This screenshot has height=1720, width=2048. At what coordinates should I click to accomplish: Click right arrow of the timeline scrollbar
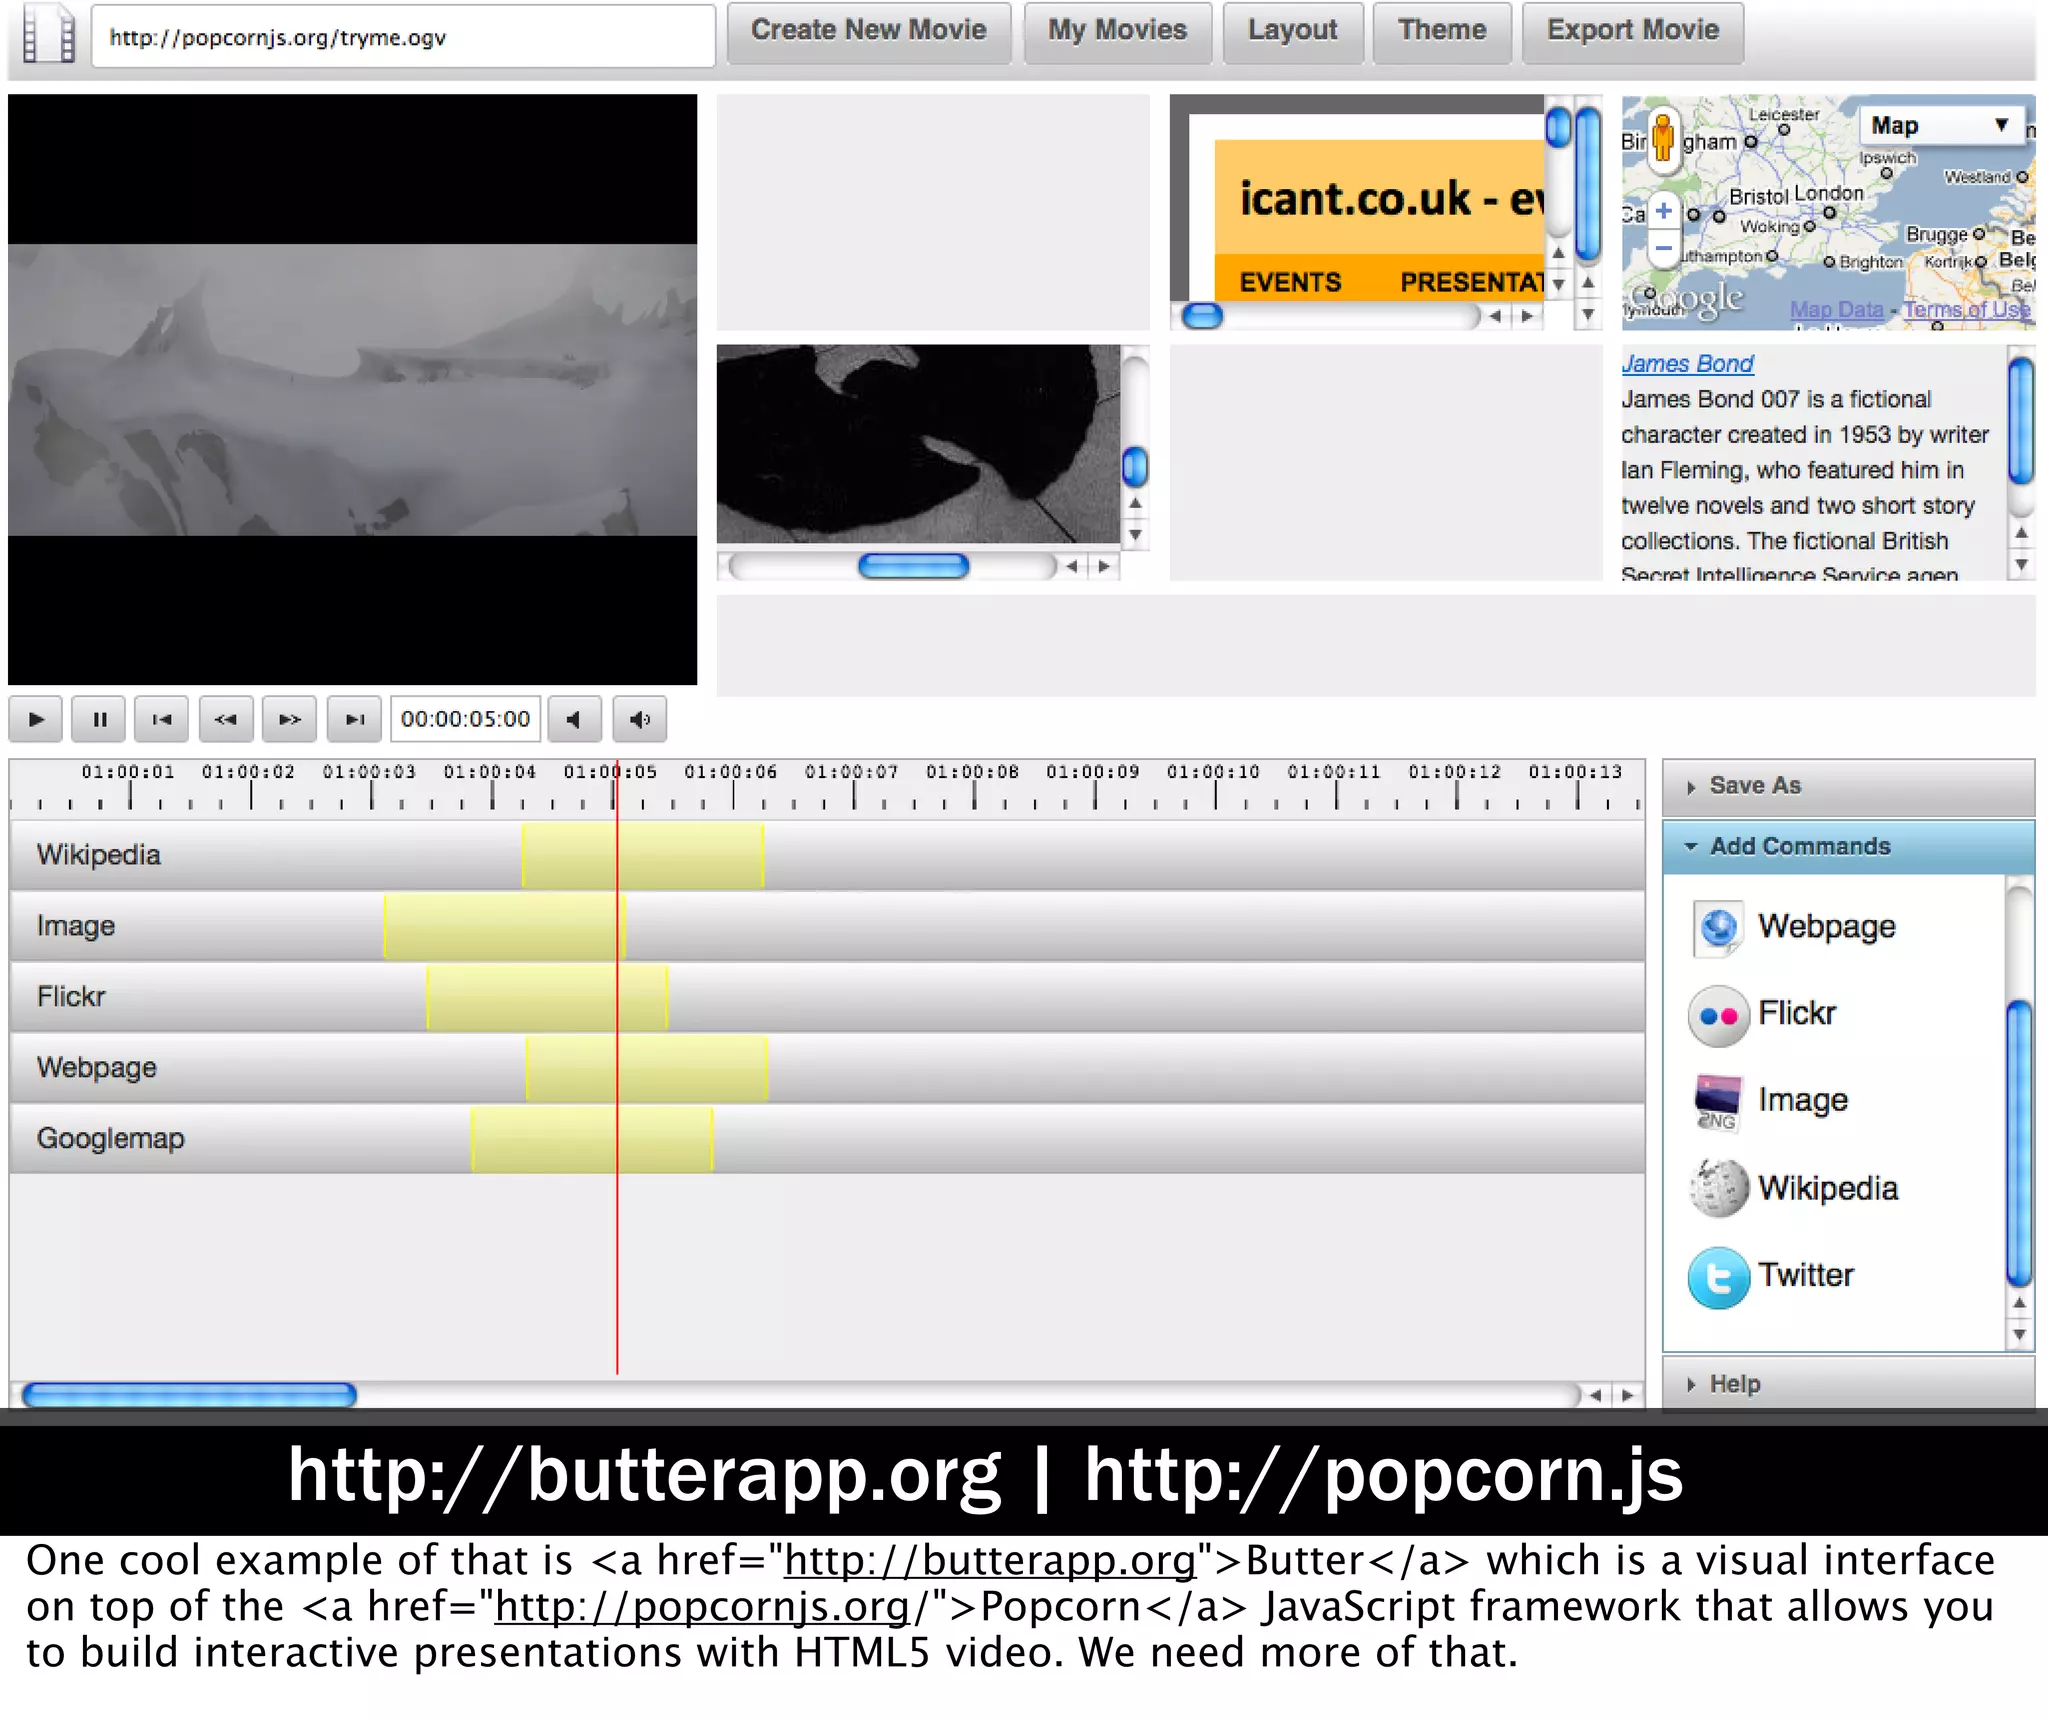(x=1628, y=1394)
